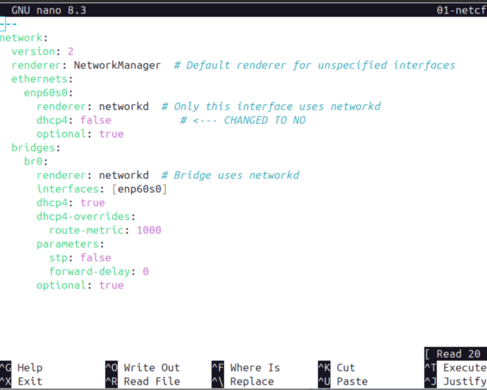Click the 'parameters:' key
Viewport: 487px width, 390px height.
tap(70, 244)
